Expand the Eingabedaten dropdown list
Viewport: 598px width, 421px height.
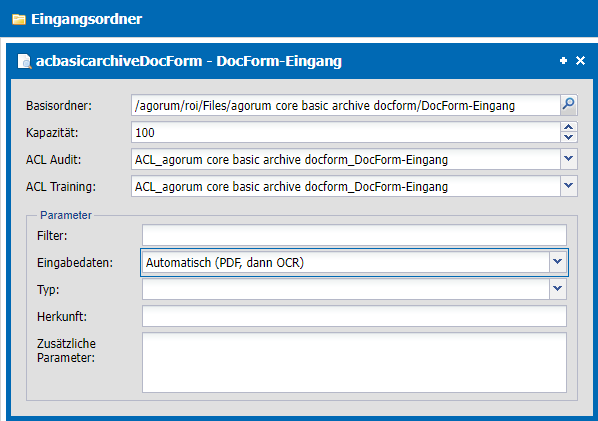pyautogui.click(x=558, y=262)
